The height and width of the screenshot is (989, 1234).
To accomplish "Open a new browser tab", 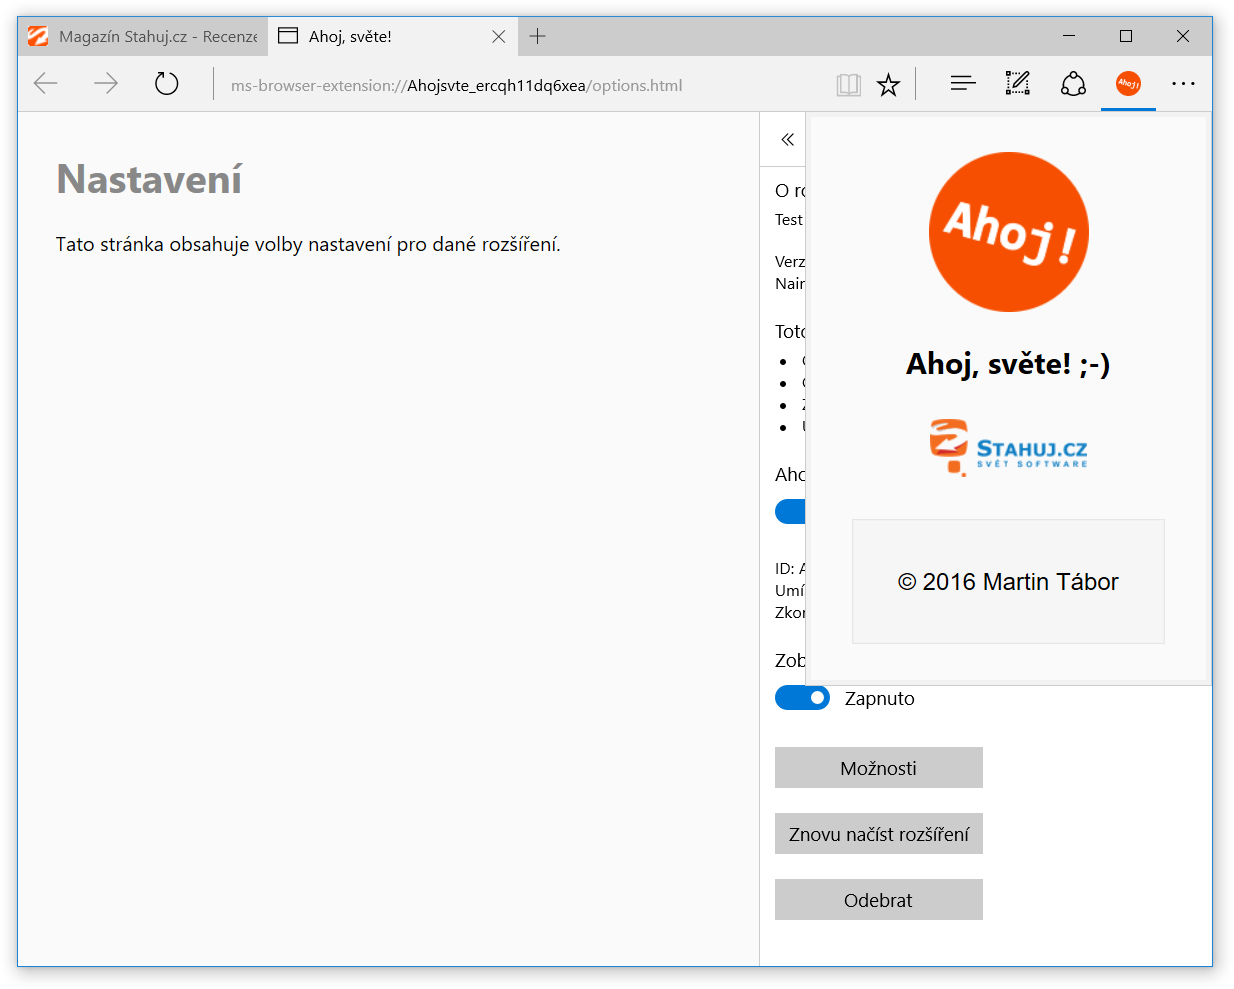I will coord(538,37).
